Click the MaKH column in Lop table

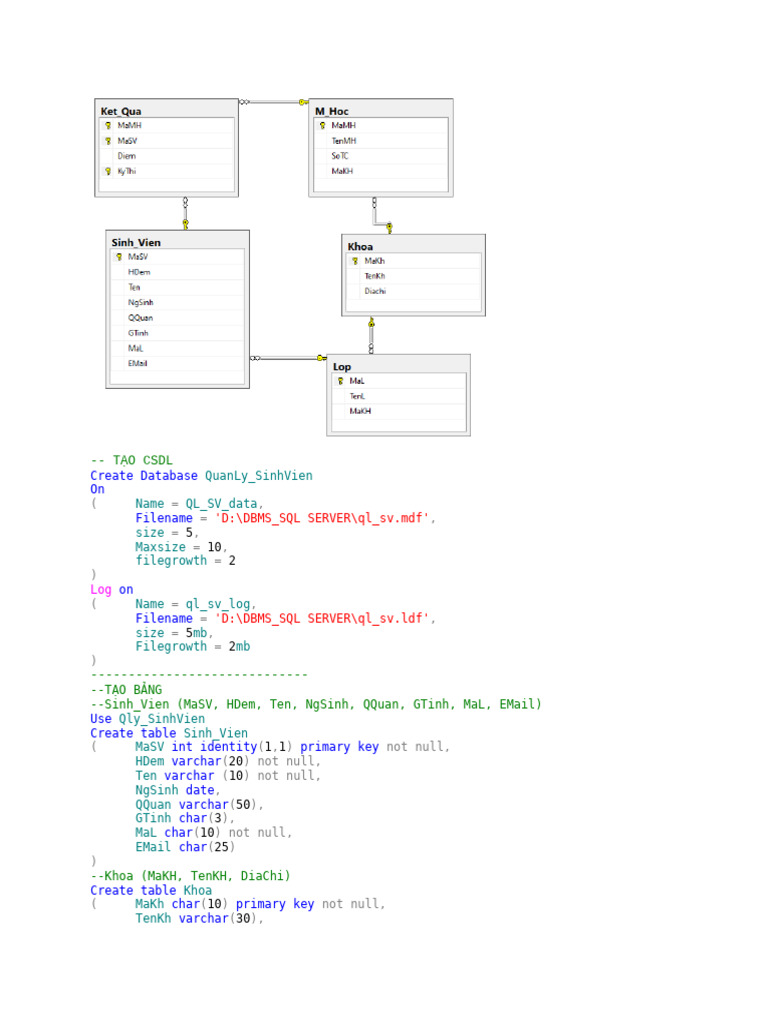point(360,411)
